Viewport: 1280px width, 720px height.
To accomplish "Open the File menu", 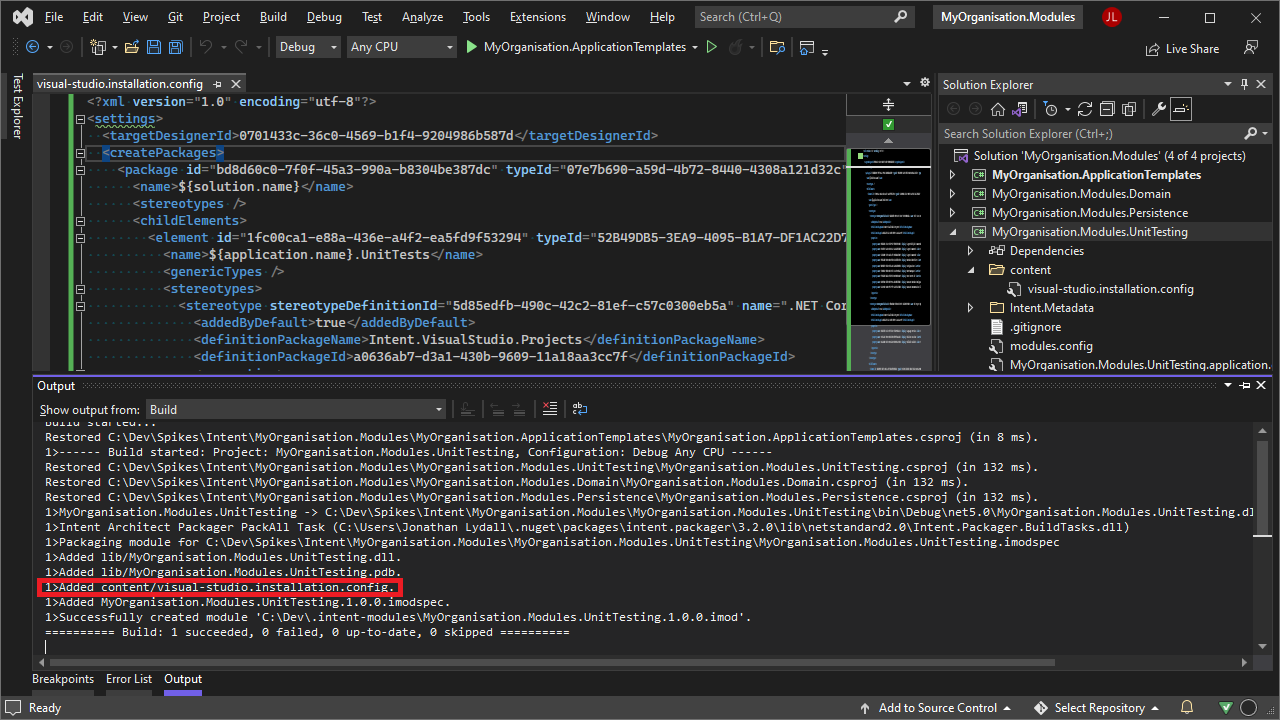I will click(54, 17).
